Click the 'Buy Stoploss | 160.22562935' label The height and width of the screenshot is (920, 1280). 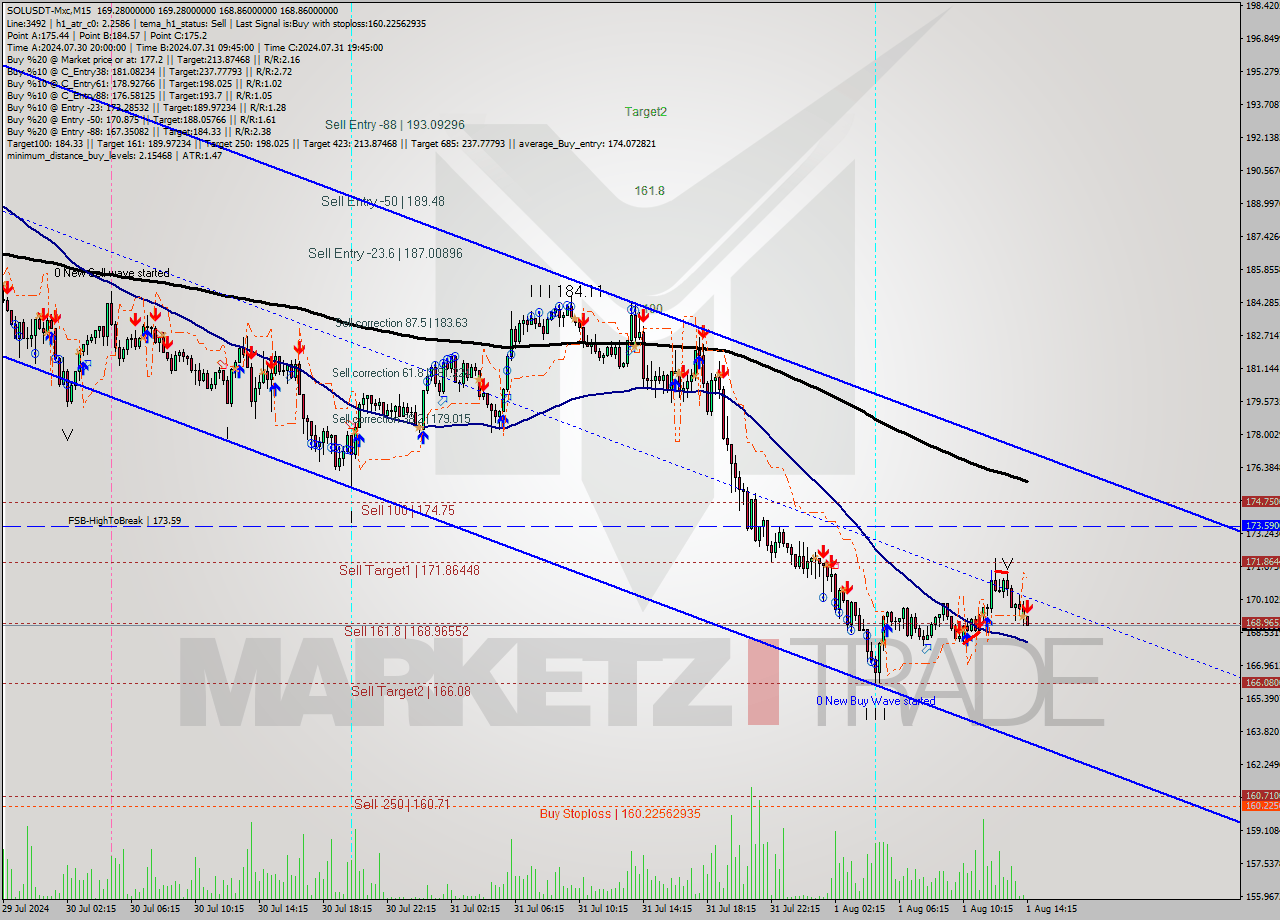pos(620,814)
